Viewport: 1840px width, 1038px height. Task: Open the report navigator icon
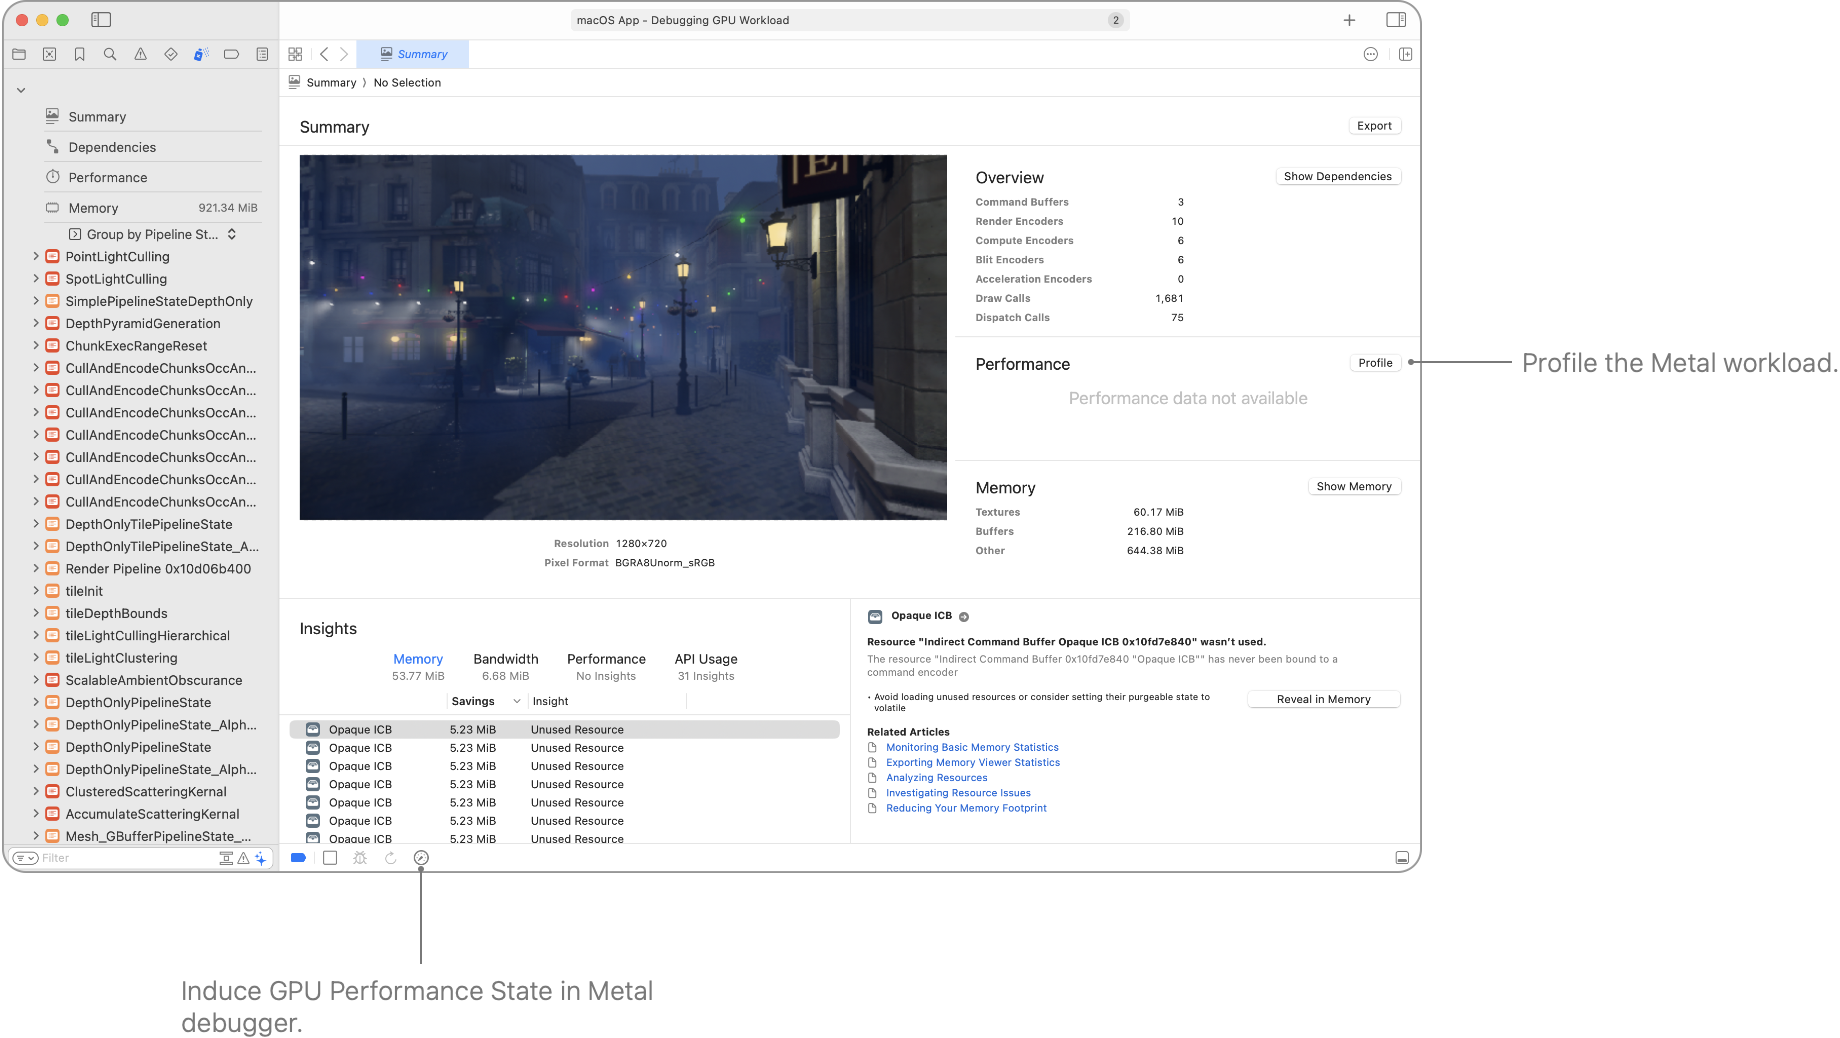tap(262, 55)
